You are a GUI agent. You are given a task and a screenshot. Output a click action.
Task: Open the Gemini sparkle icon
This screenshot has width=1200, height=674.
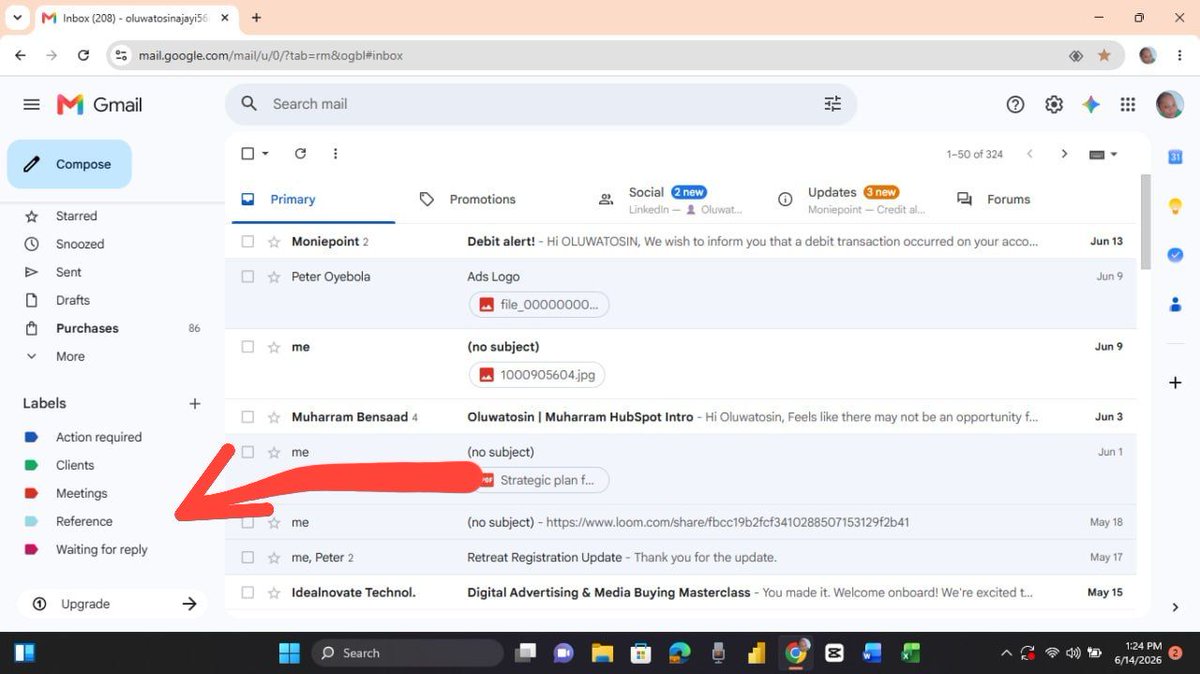click(1091, 105)
